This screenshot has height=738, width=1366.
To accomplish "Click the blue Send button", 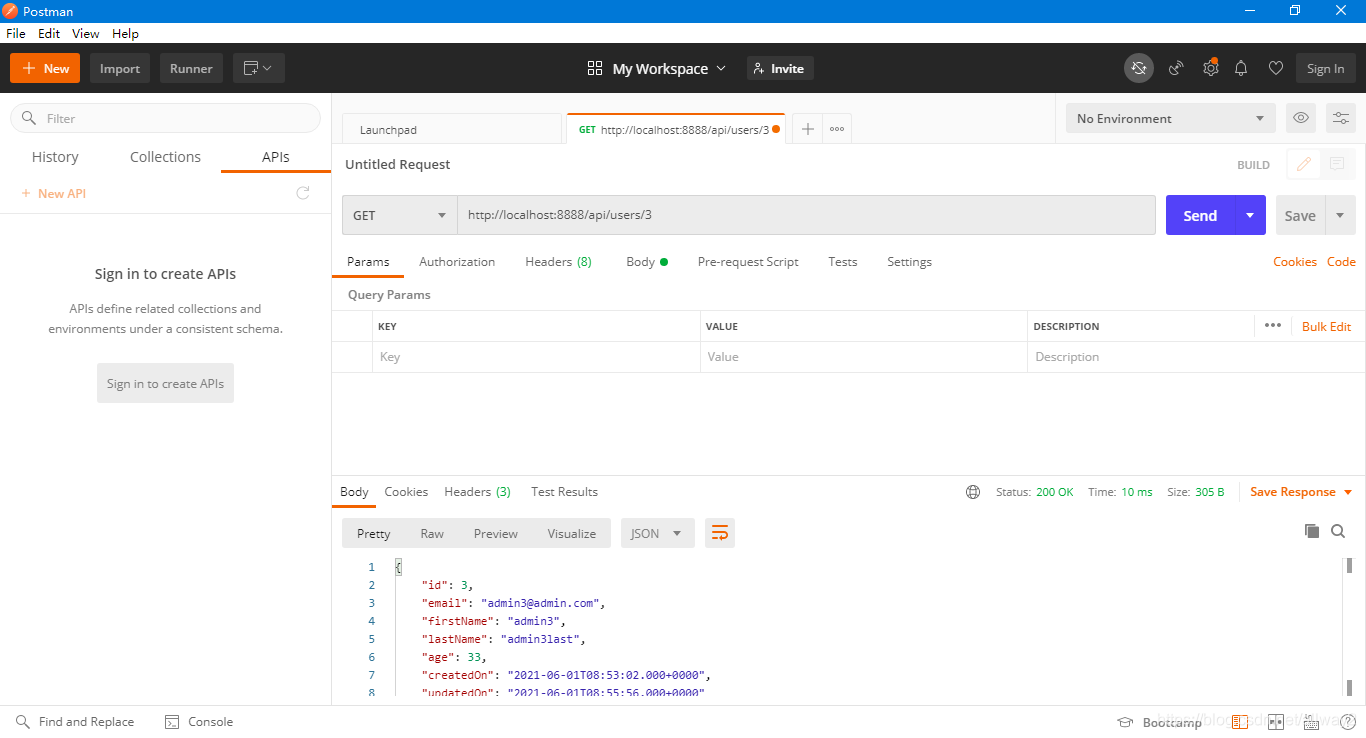I will click(1200, 215).
